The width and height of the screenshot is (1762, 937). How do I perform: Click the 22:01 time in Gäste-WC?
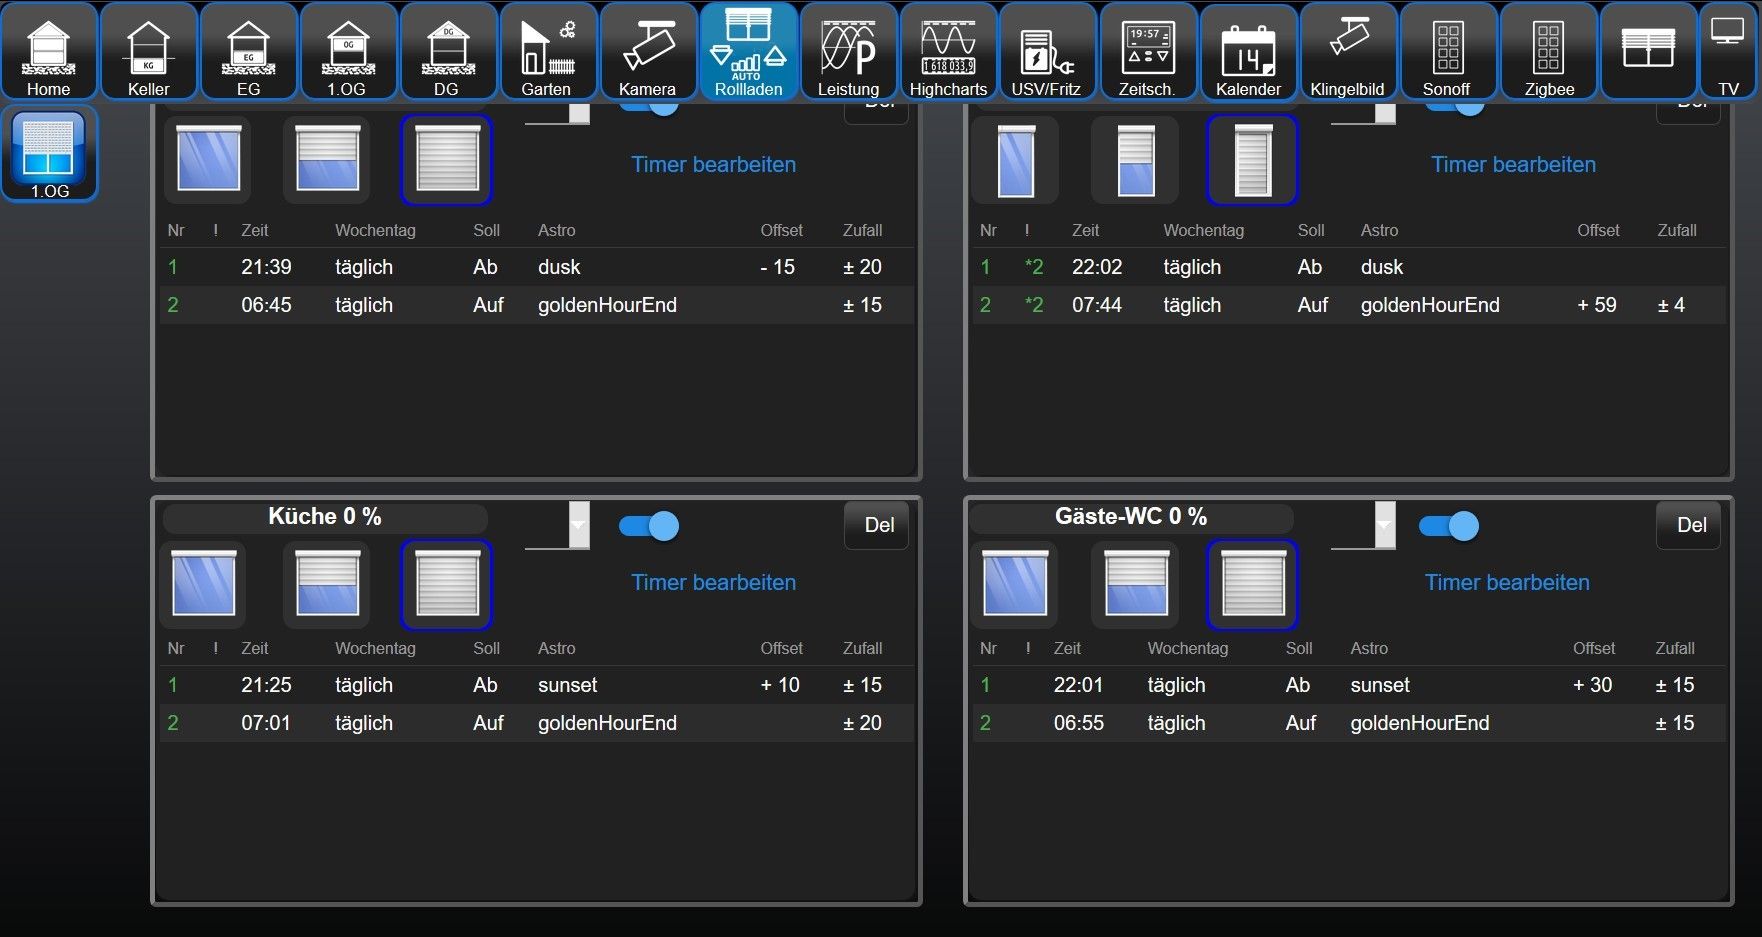coord(1079,685)
